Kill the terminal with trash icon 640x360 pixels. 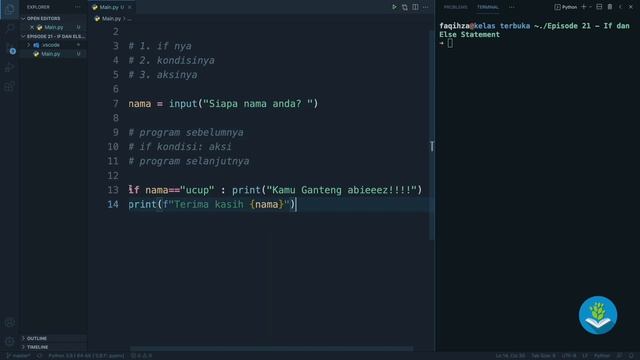pyautogui.click(x=610, y=7)
